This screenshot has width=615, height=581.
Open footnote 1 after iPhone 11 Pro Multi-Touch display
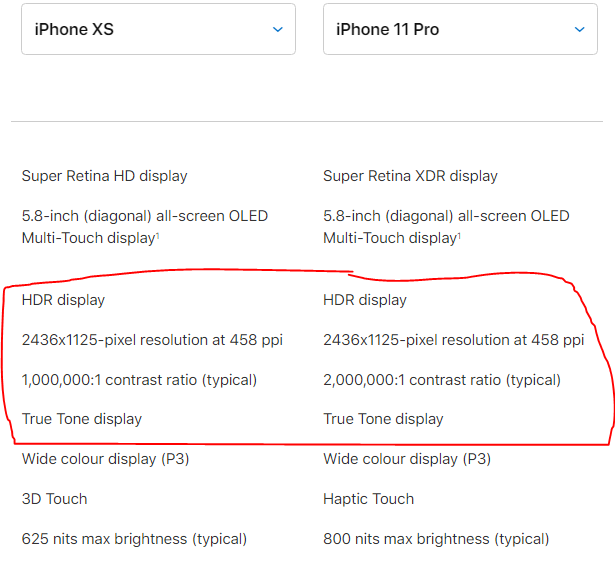(x=459, y=235)
